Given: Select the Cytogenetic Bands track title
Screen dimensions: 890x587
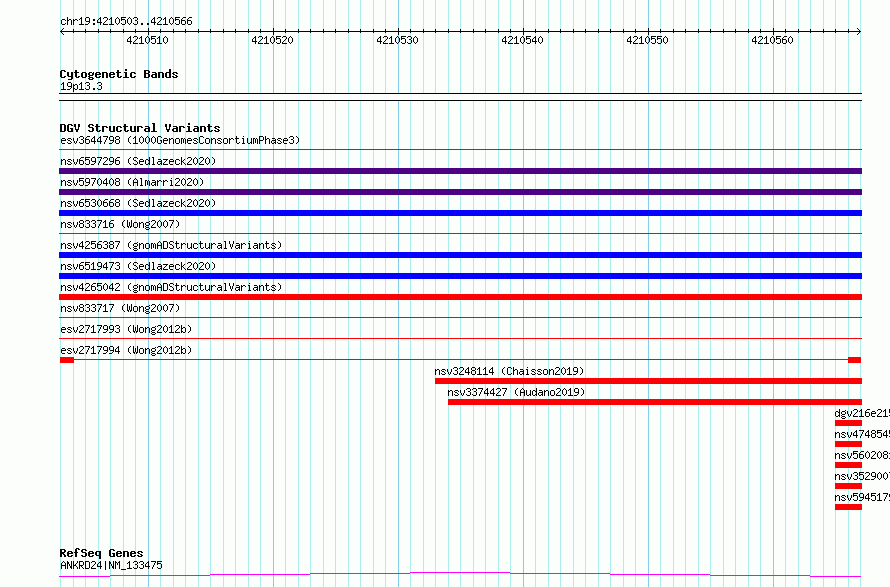Looking at the screenshot, I should (x=119, y=74).
